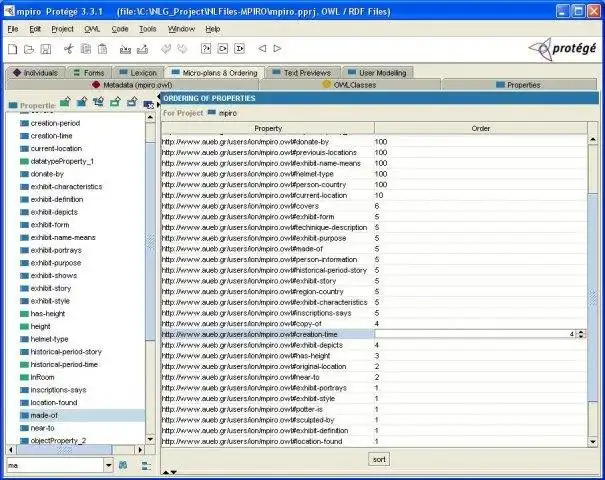Open the Edit menu
This screenshot has width=605, height=480.
point(35,29)
